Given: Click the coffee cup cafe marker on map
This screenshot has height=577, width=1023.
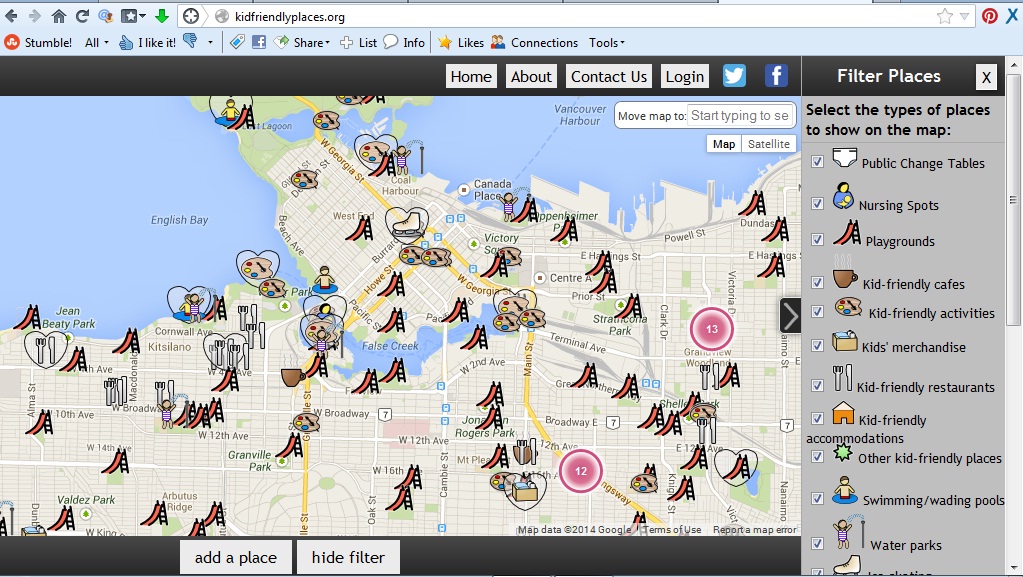Looking at the screenshot, I should (x=292, y=377).
